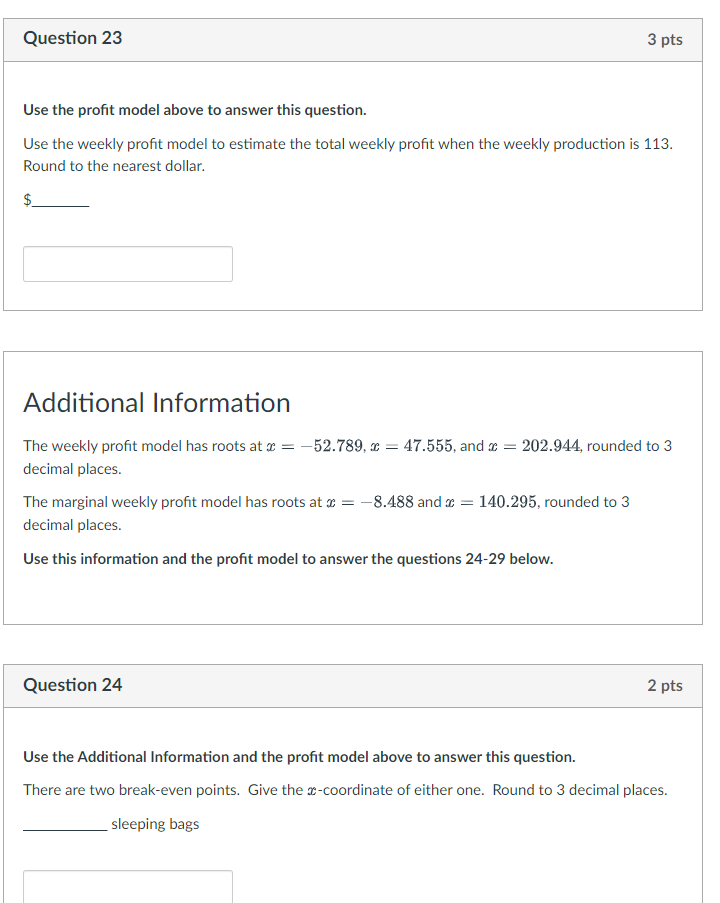Click the 3 pts label for Question 23
The width and height of the screenshot is (720, 903).
(668, 39)
